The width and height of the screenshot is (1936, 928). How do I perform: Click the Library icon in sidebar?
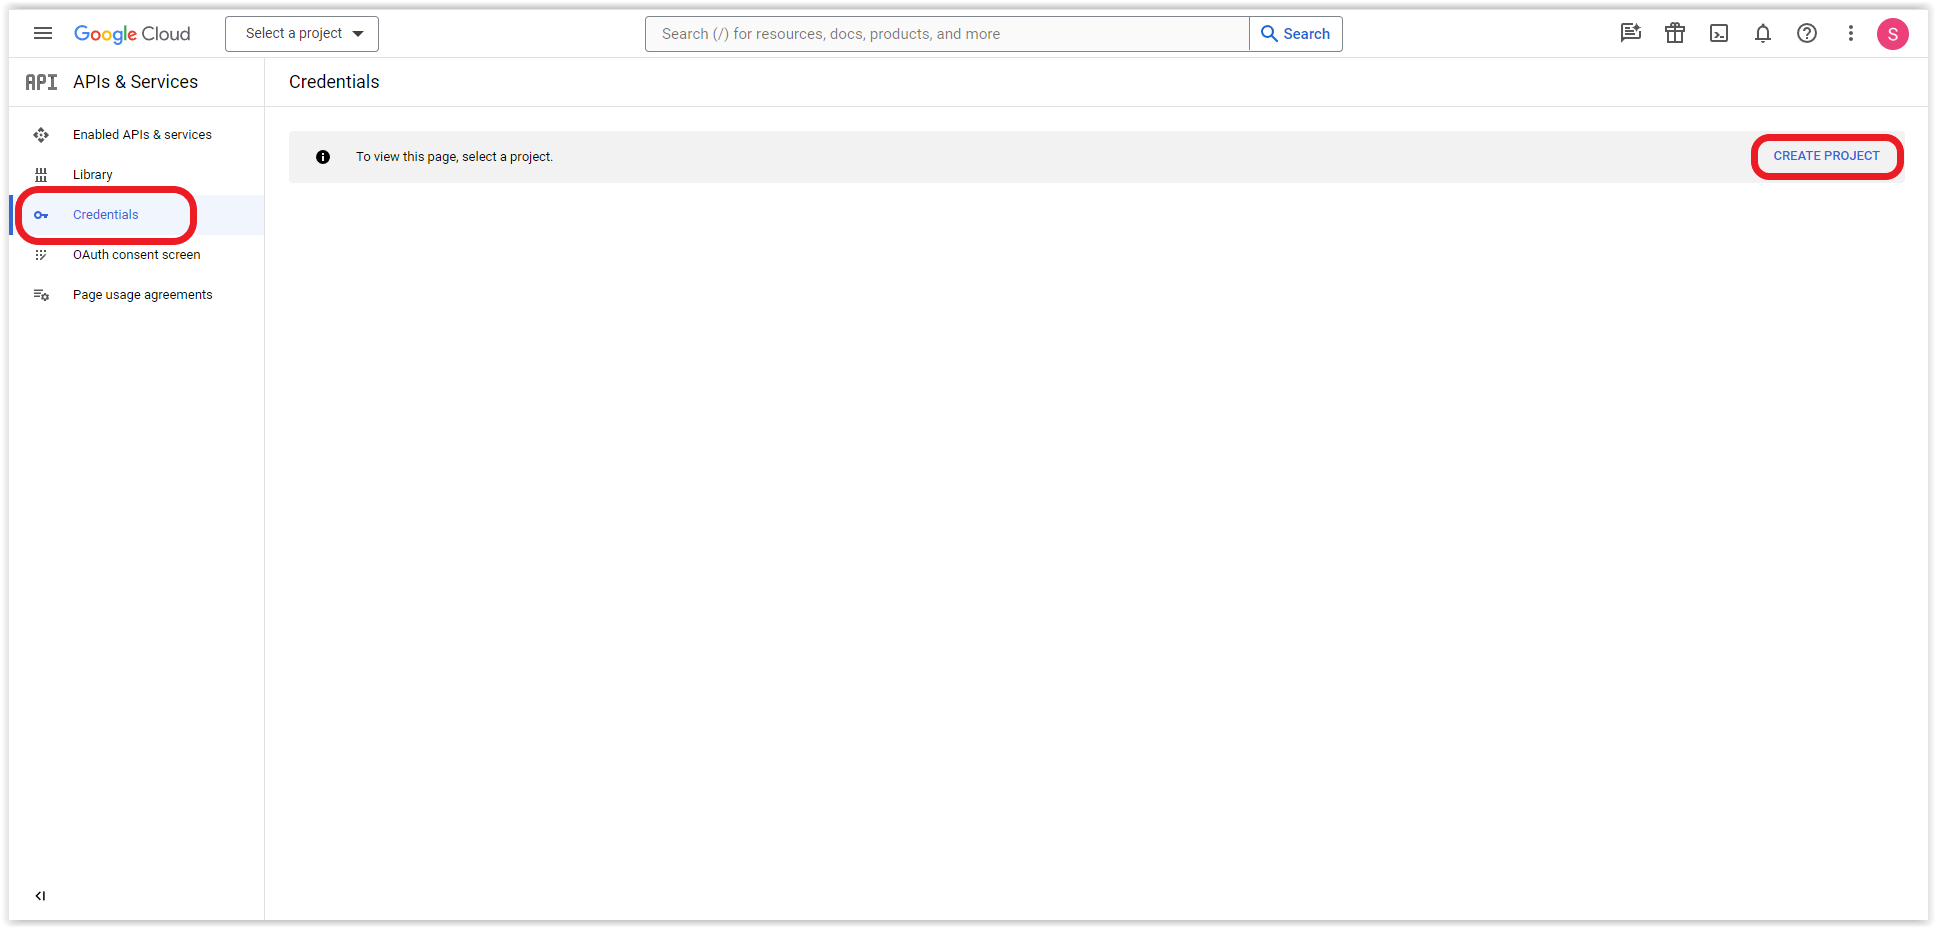(41, 174)
